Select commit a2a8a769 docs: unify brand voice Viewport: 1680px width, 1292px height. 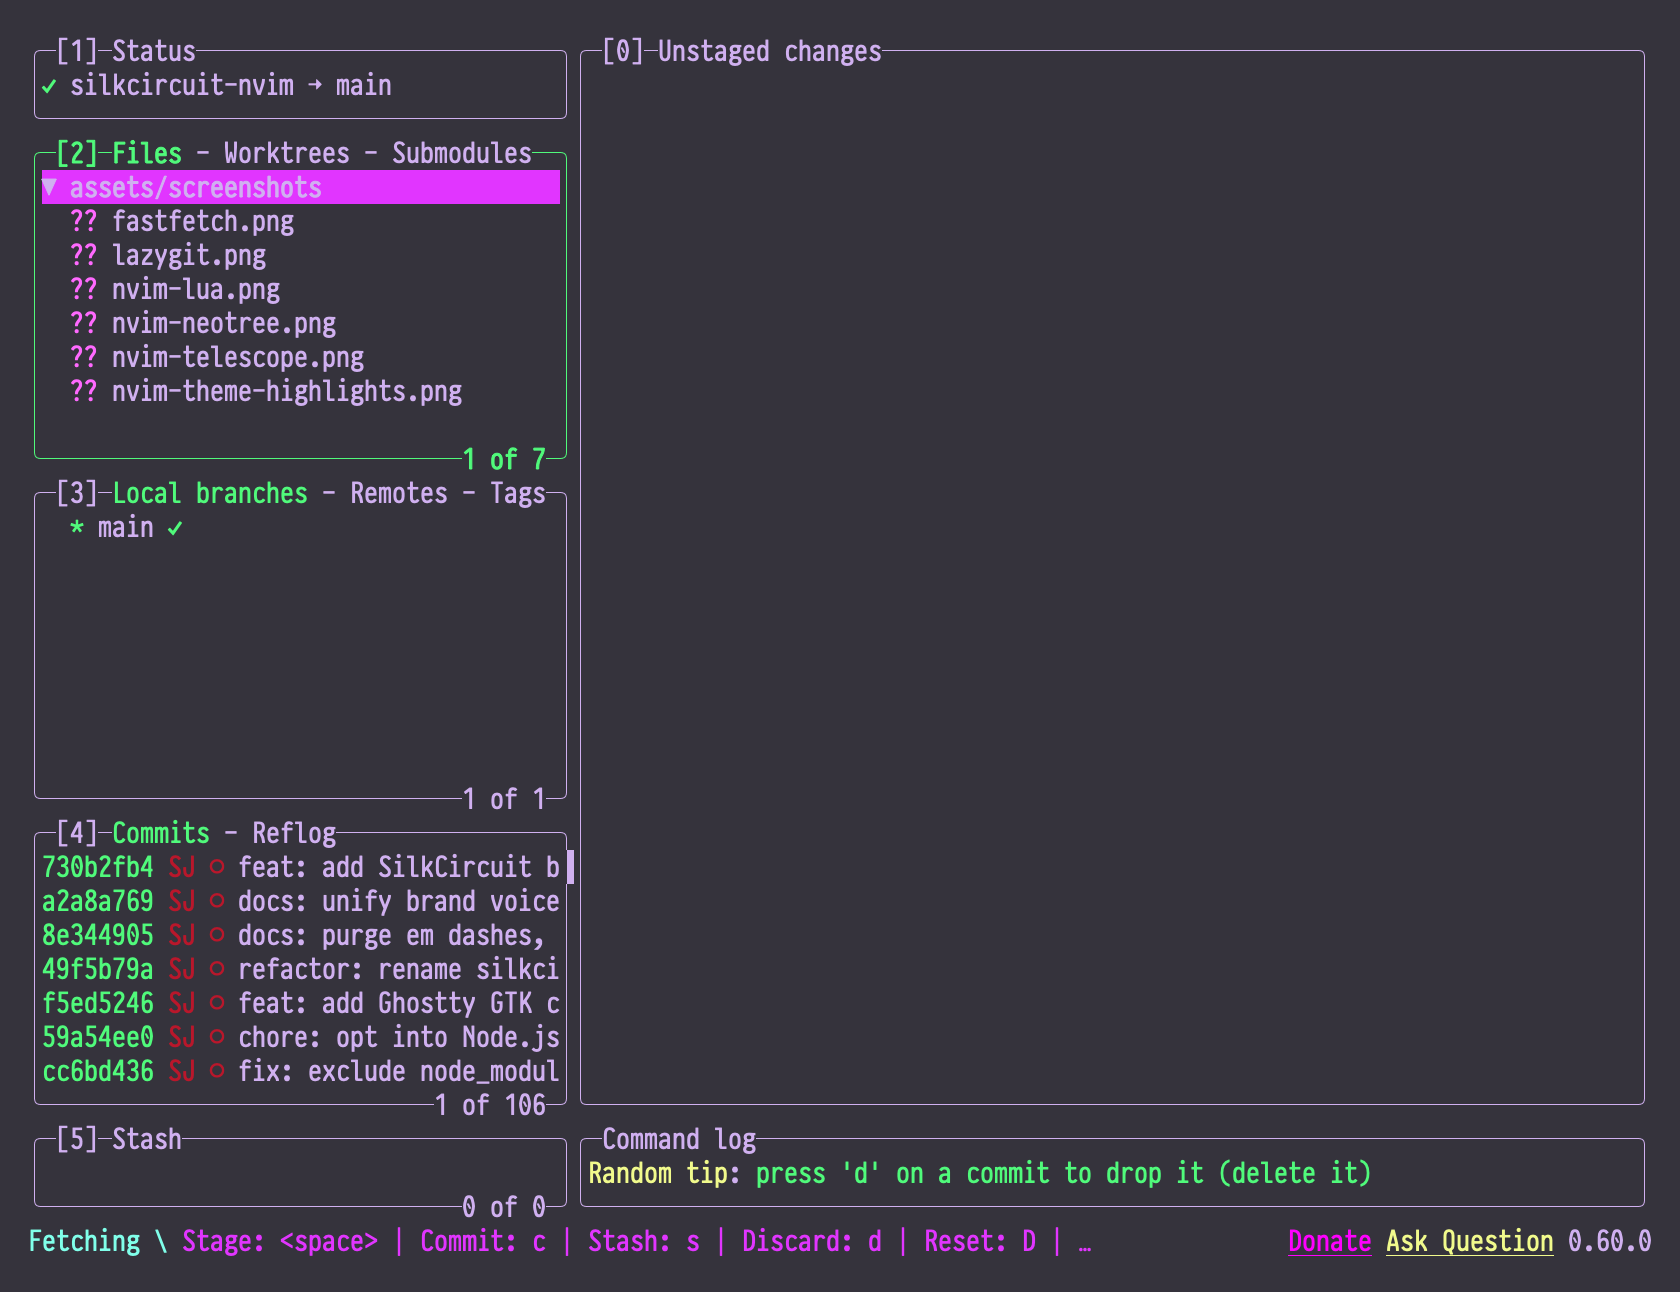301,901
